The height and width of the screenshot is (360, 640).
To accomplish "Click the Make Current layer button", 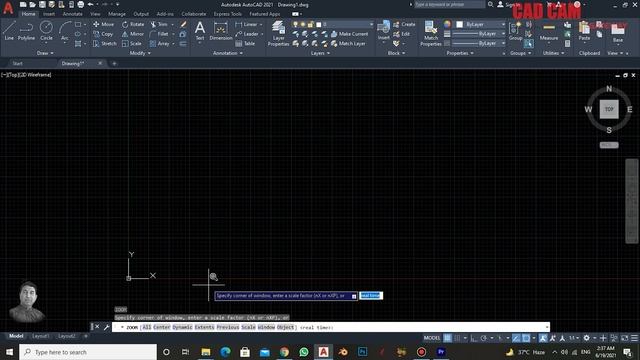I will (x=349, y=34).
